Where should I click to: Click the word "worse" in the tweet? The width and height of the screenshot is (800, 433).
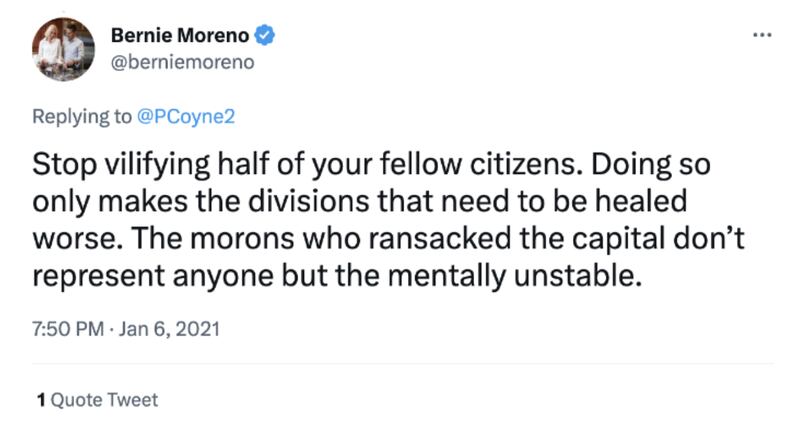click(x=71, y=239)
